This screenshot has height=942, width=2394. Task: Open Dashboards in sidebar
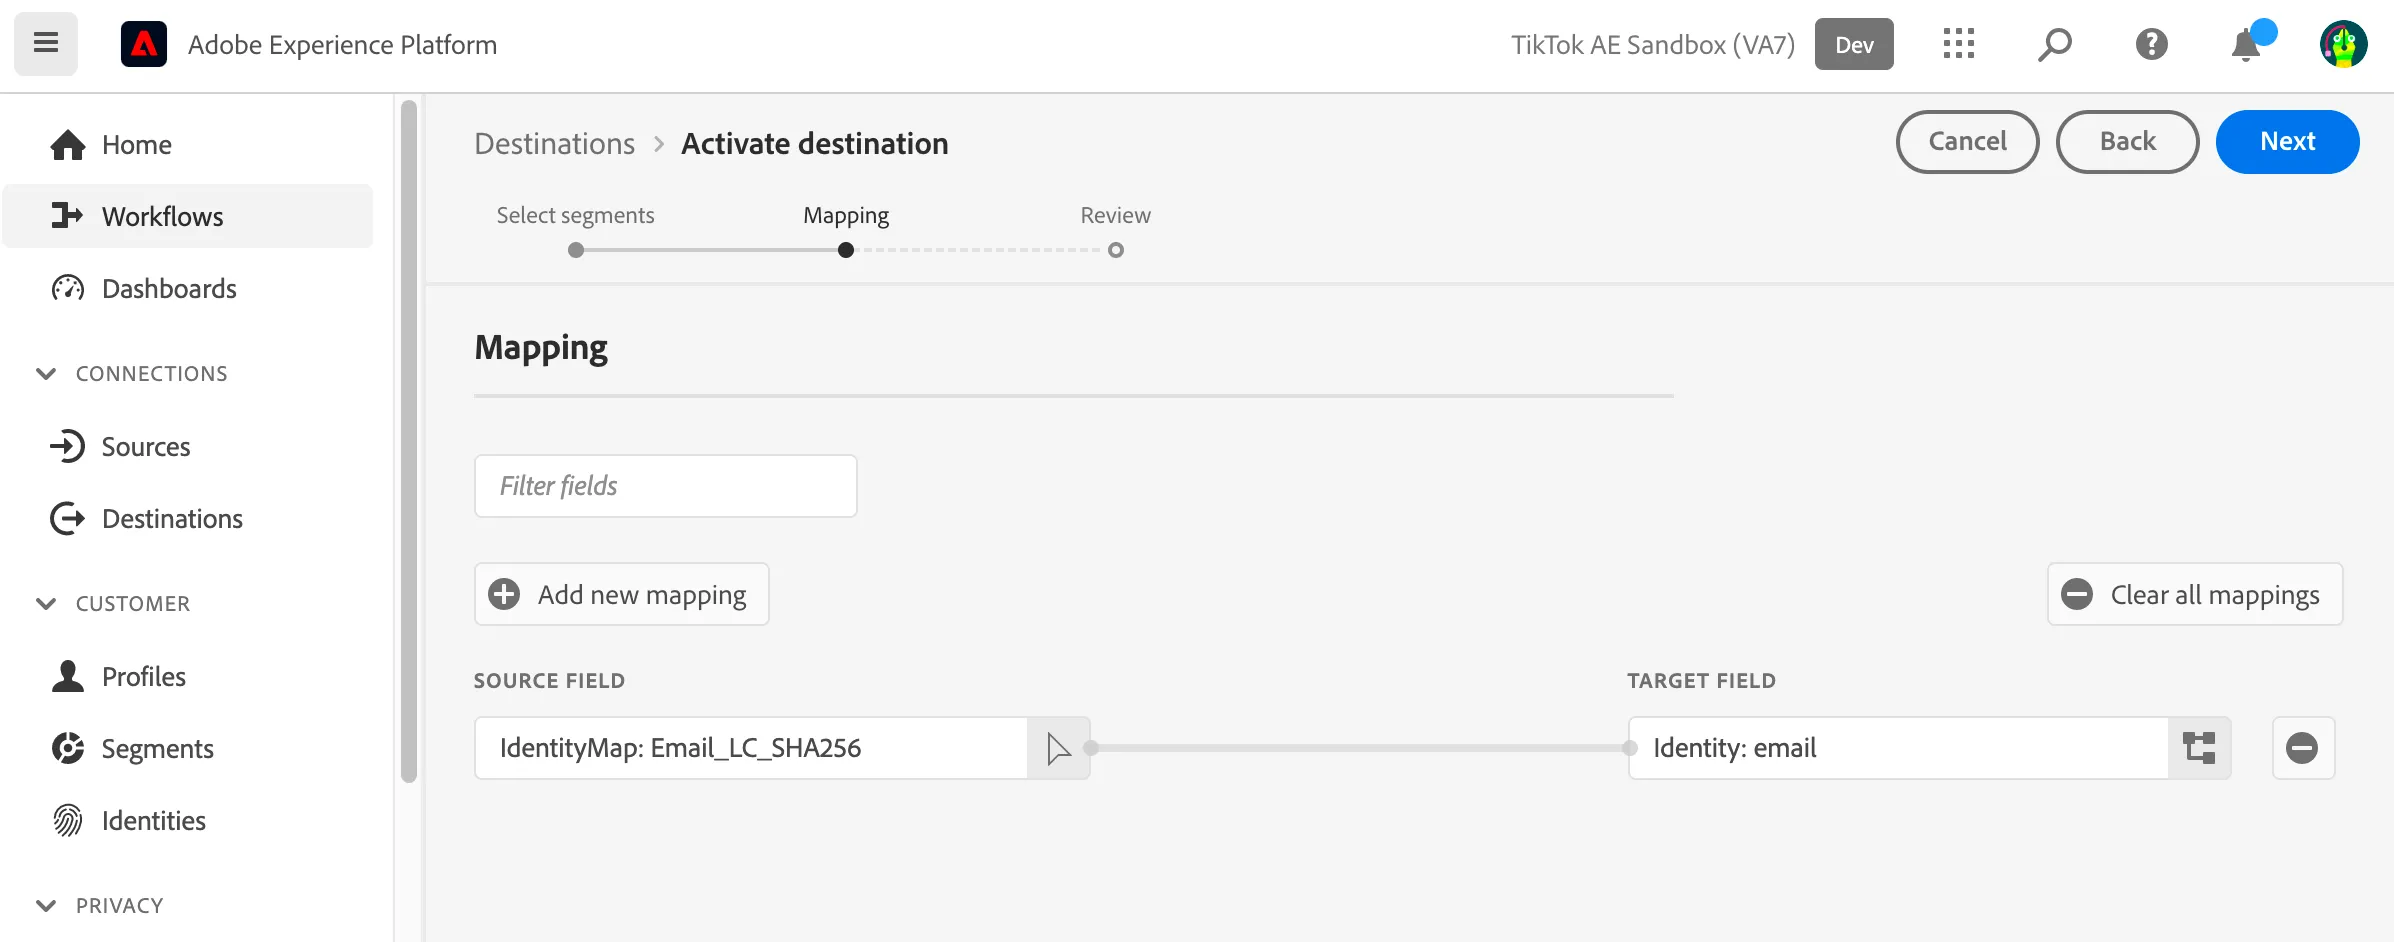(188, 288)
